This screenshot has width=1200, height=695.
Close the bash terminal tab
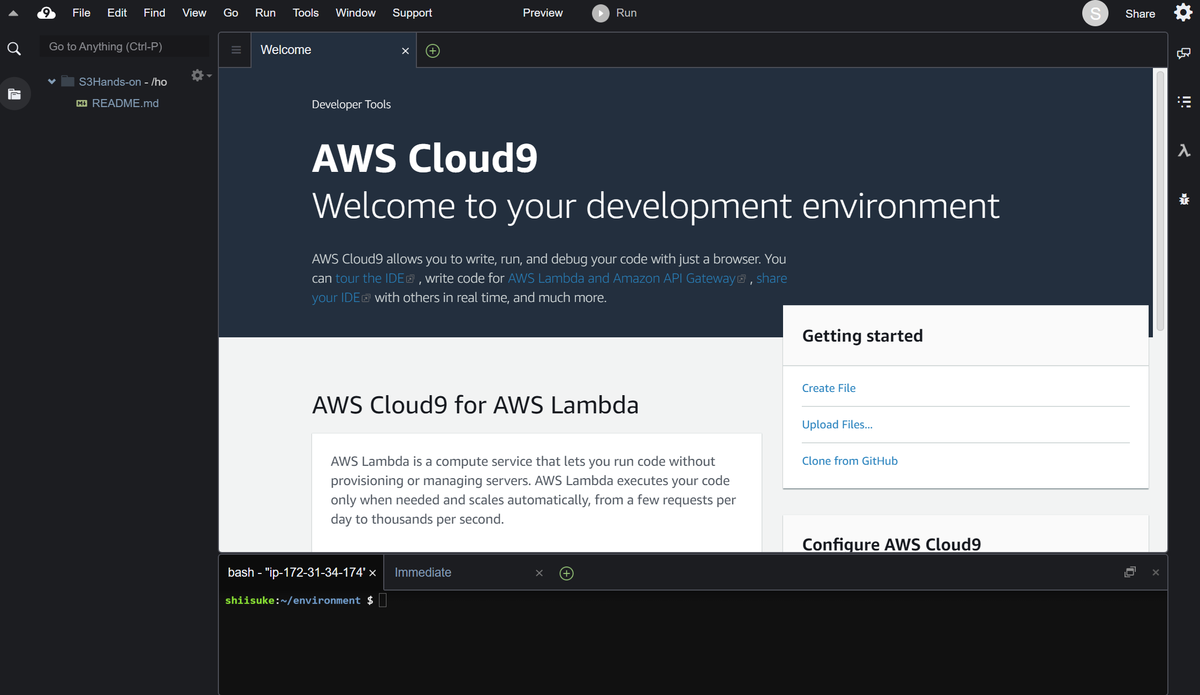tap(372, 573)
